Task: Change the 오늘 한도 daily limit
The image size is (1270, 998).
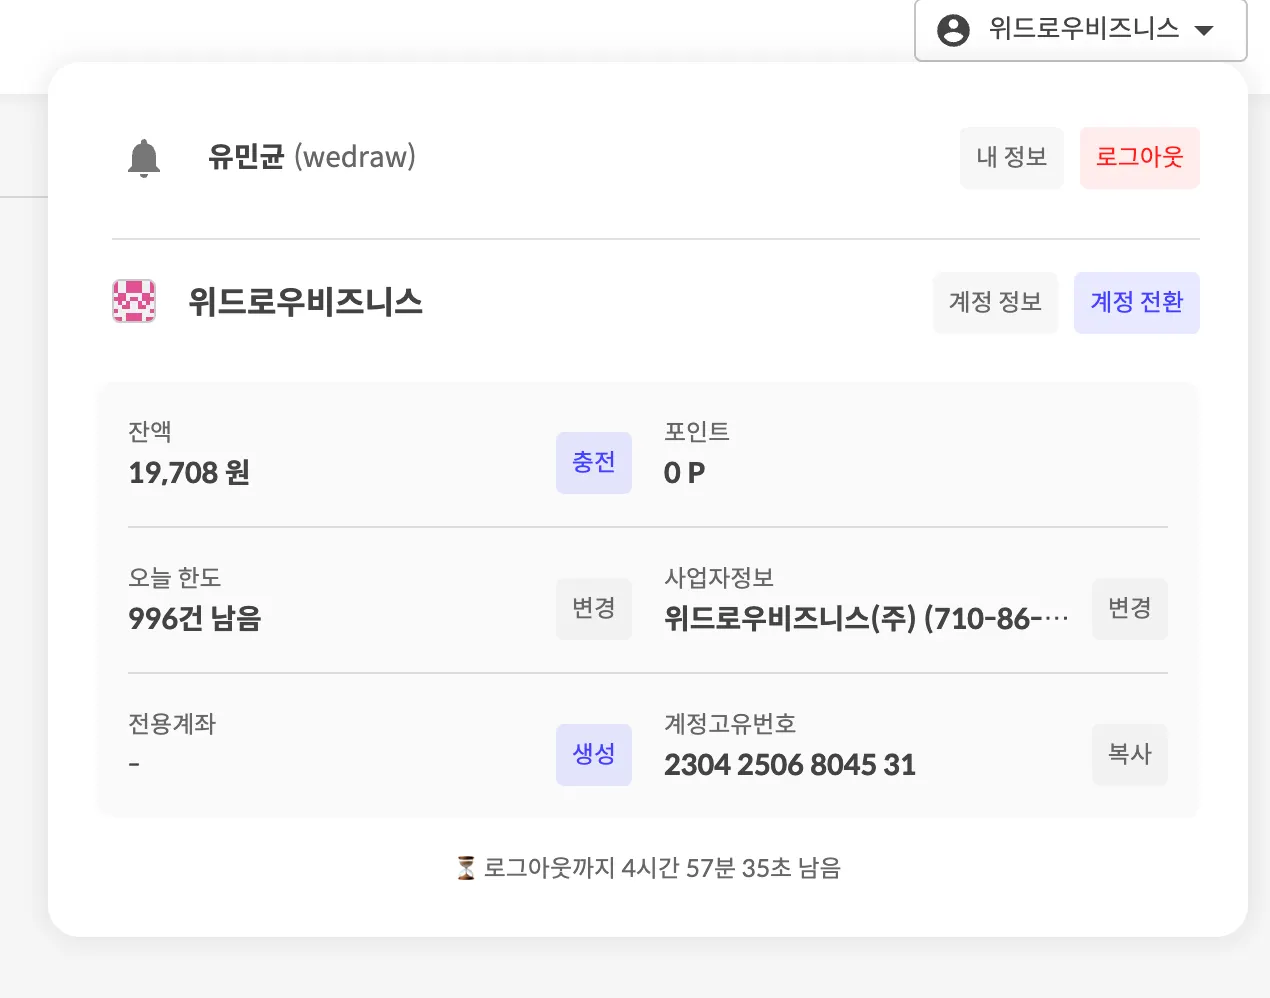Action: click(x=594, y=608)
